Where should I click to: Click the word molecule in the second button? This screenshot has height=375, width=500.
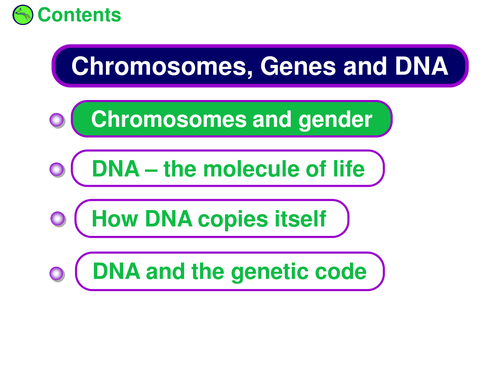(251, 169)
